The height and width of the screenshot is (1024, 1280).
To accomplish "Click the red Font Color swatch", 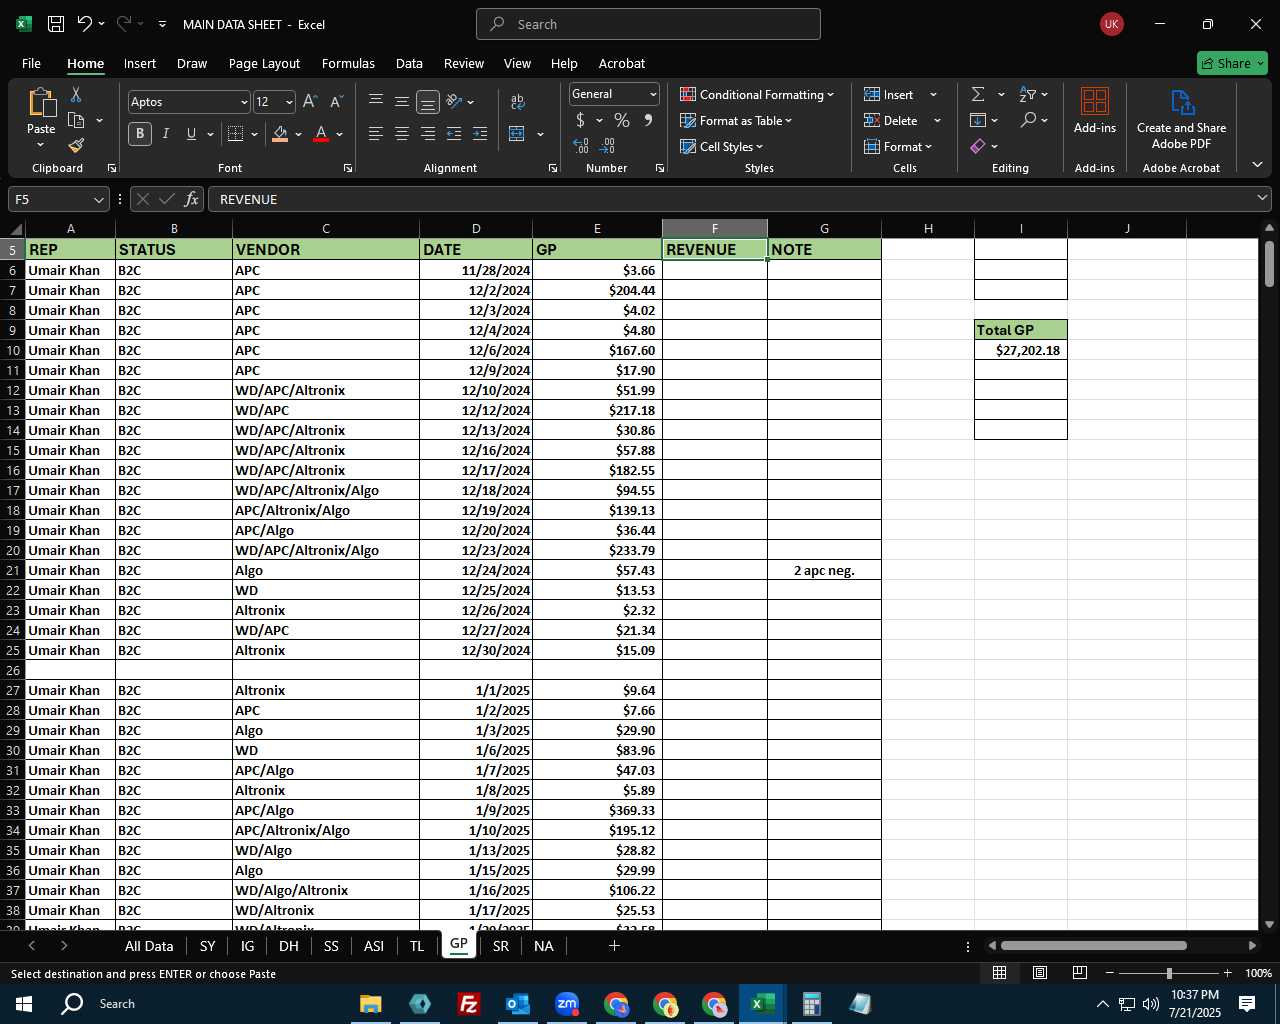I will [321, 134].
